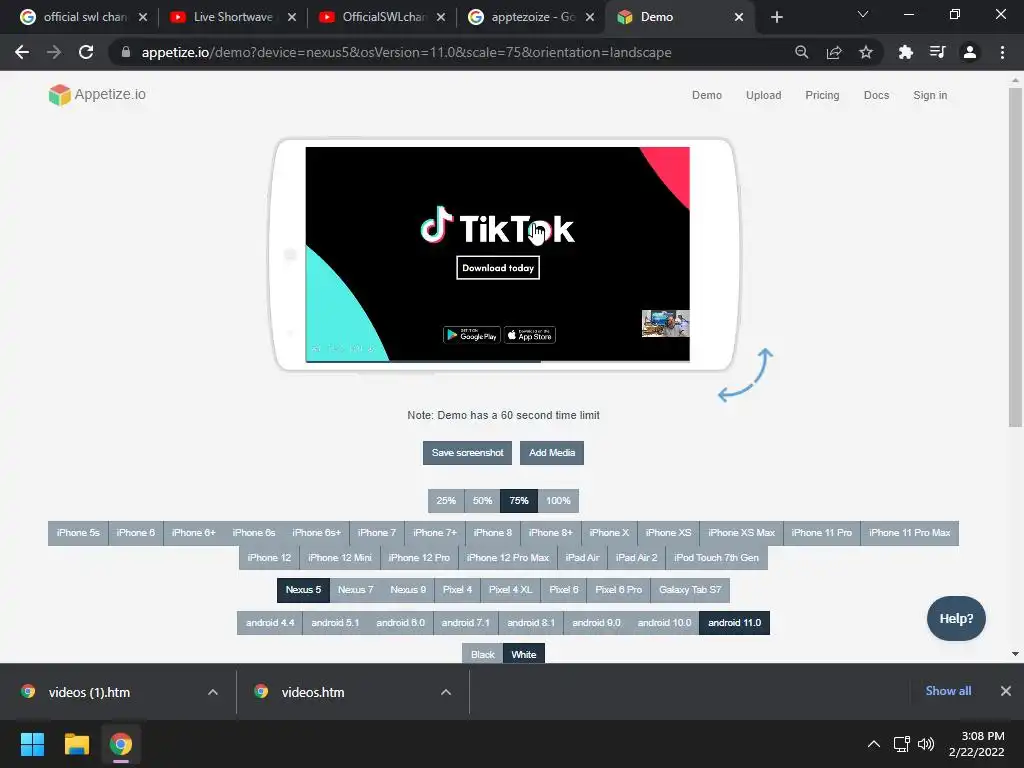Open Demo in site navigation
This screenshot has width=1024, height=768.
pos(707,95)
